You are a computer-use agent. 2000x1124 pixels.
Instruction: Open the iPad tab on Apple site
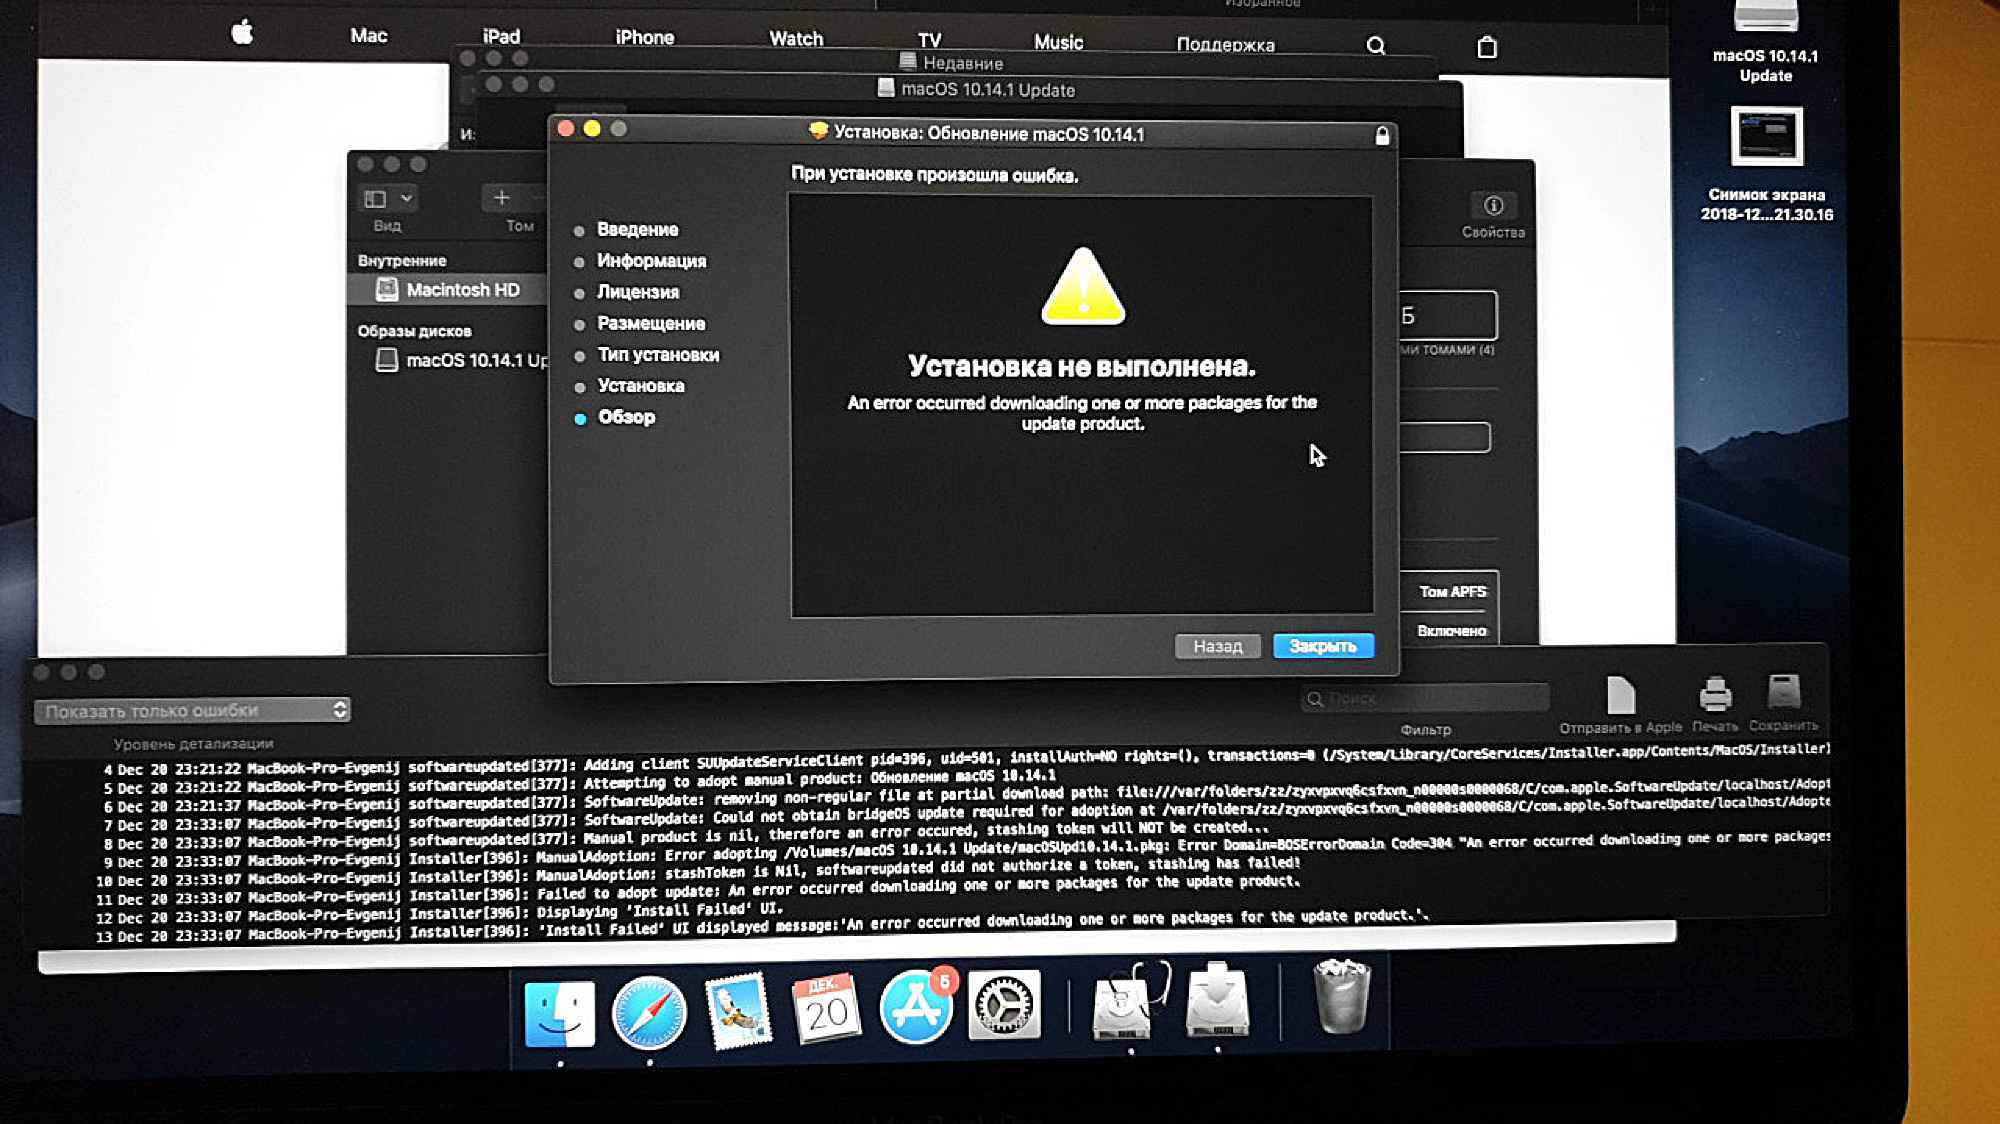(x=501, y=37)
